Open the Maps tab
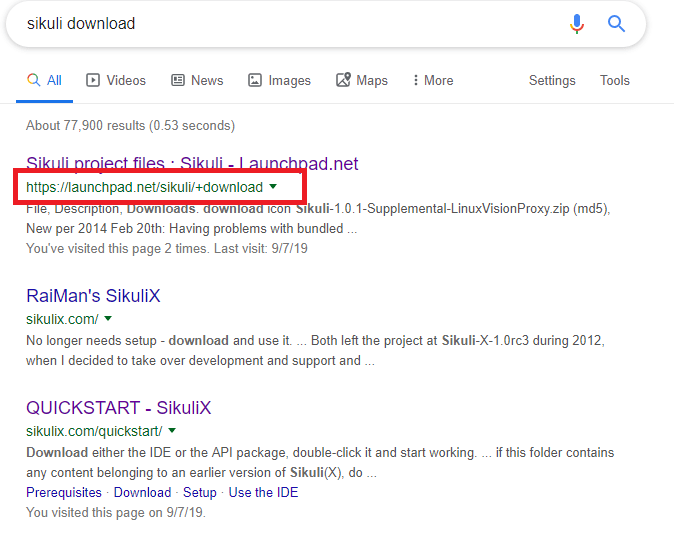674x544 pixels. (362, 80)
